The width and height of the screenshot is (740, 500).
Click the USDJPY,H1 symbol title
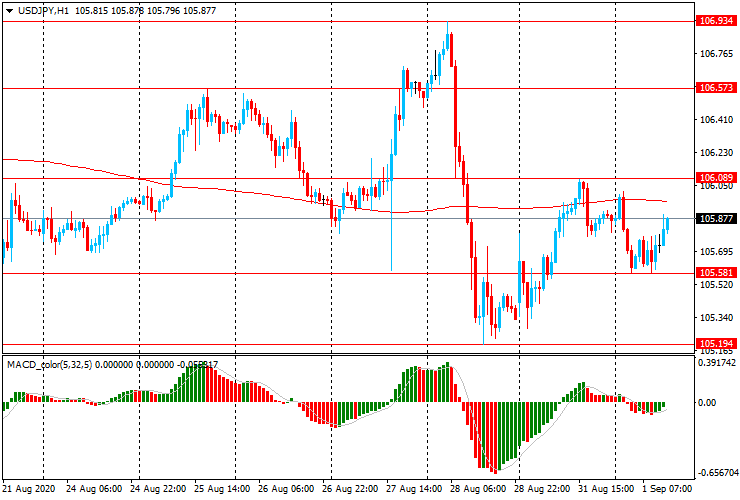click(43, 10)
